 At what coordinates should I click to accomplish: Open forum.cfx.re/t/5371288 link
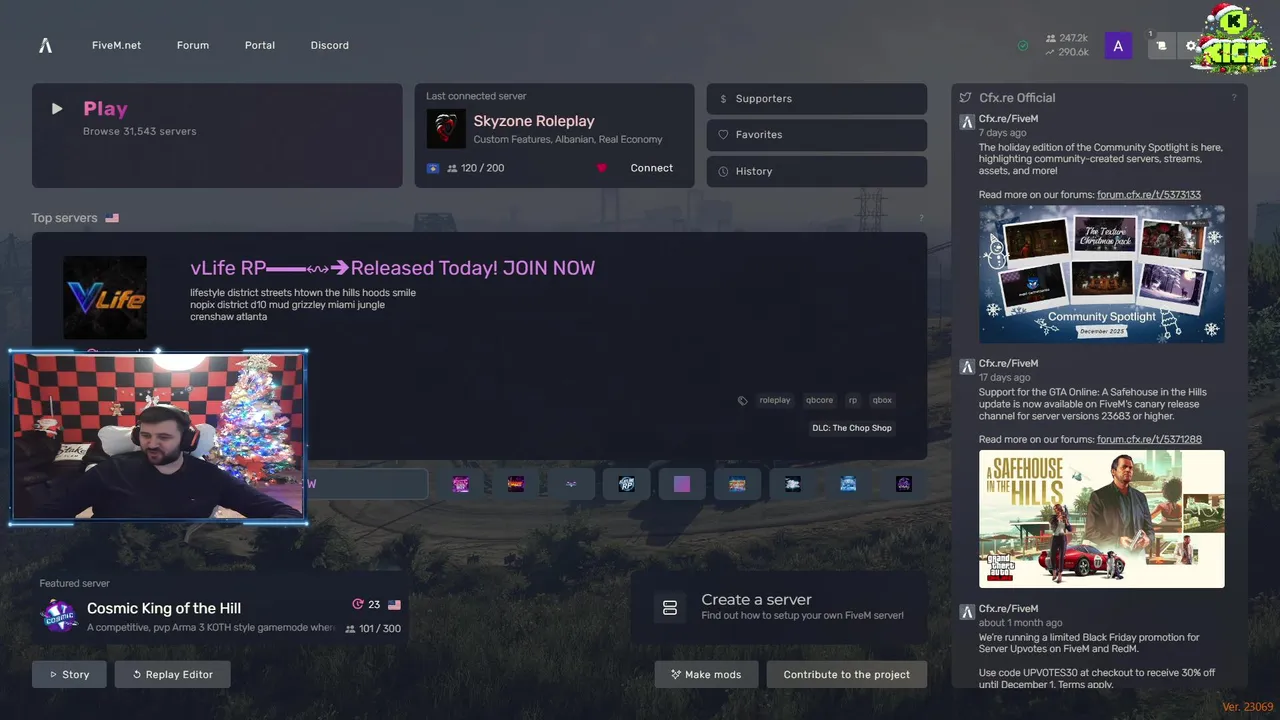tap(1149, 440)
